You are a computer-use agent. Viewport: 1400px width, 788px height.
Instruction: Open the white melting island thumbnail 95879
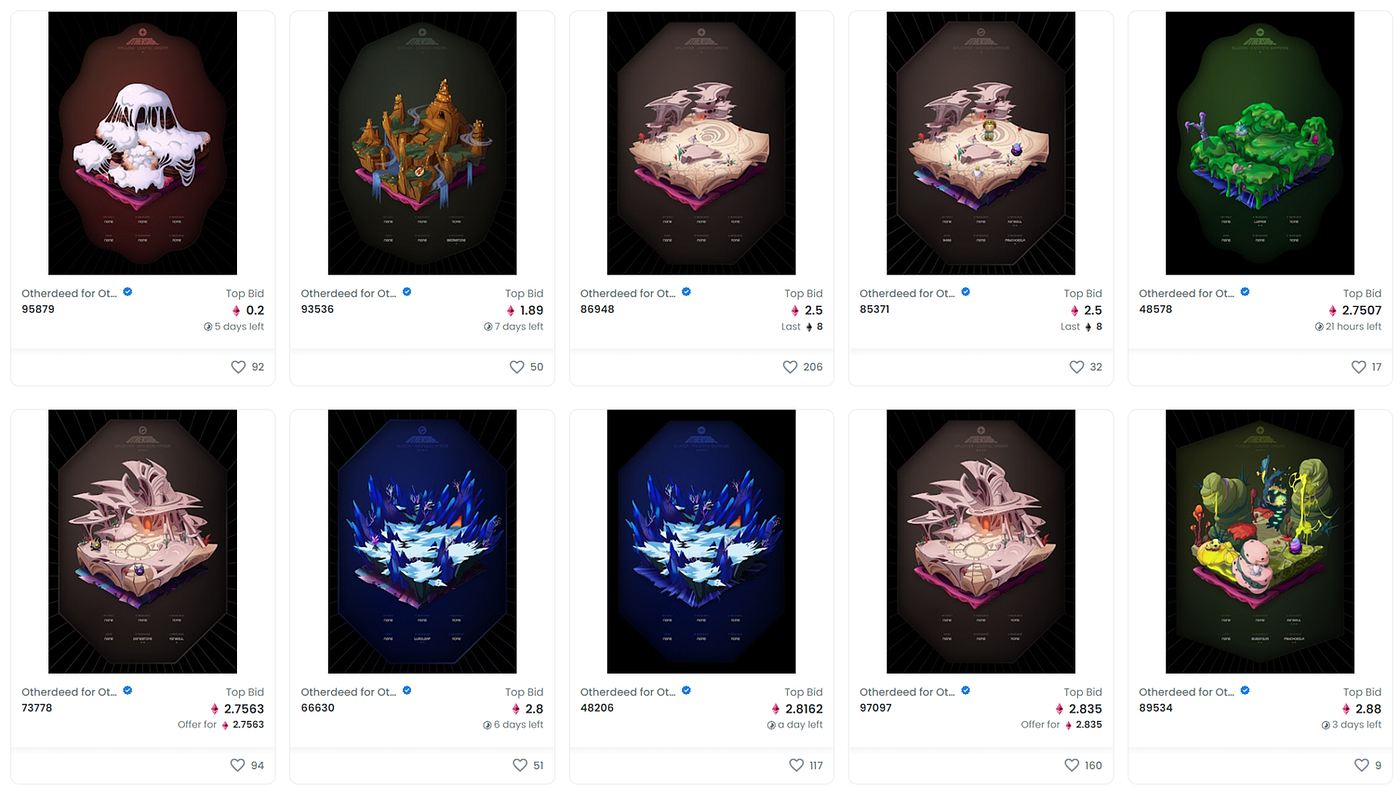(143, 143)
